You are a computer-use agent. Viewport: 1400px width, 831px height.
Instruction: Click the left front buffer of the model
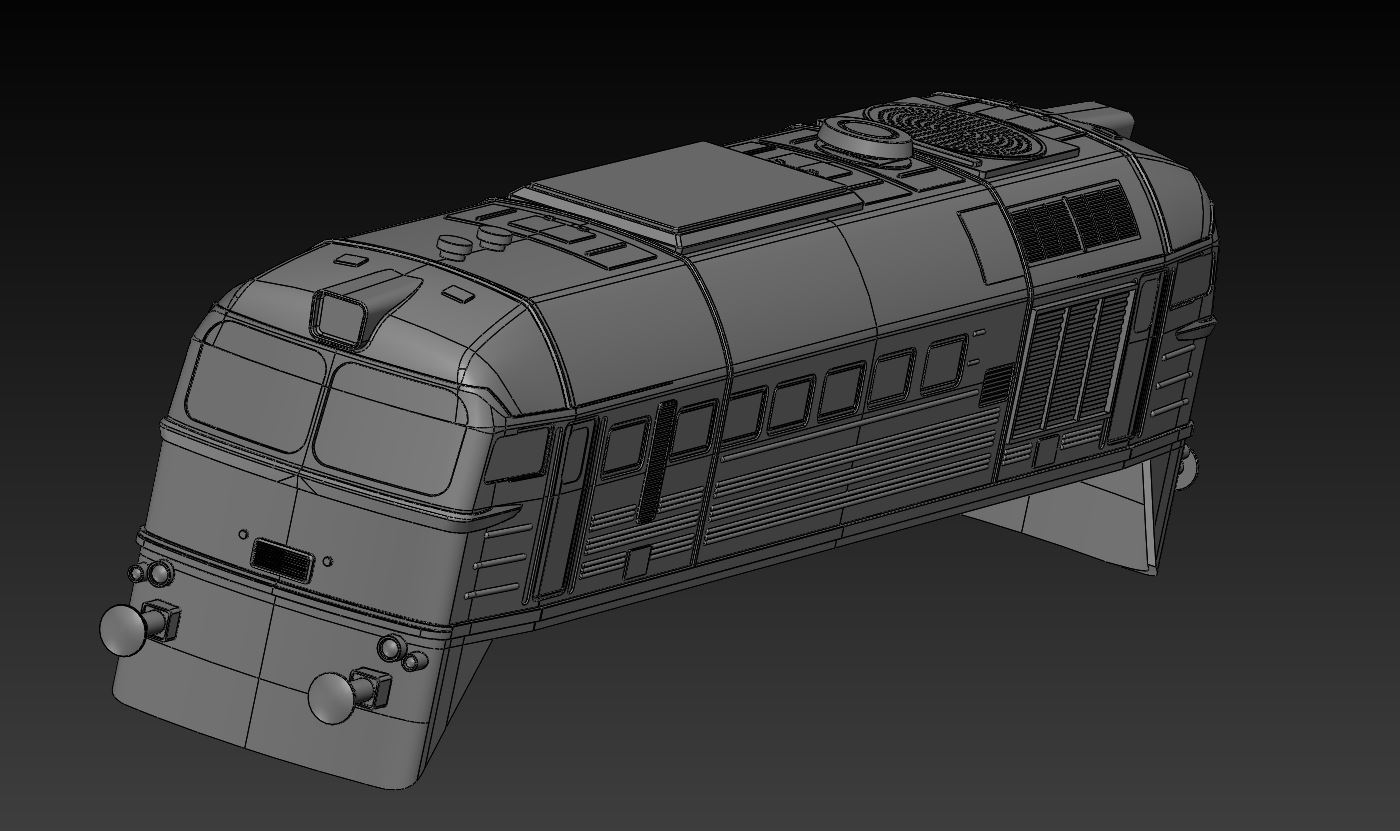tap(138, 627)
